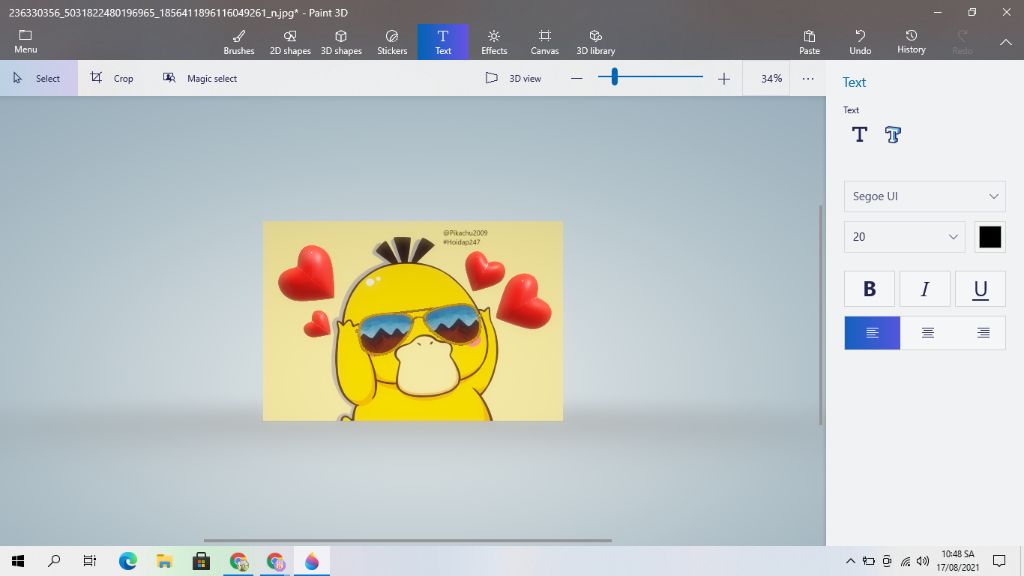Zoom out with minus button
1024x576 pixels.
(x=576, y=78)
